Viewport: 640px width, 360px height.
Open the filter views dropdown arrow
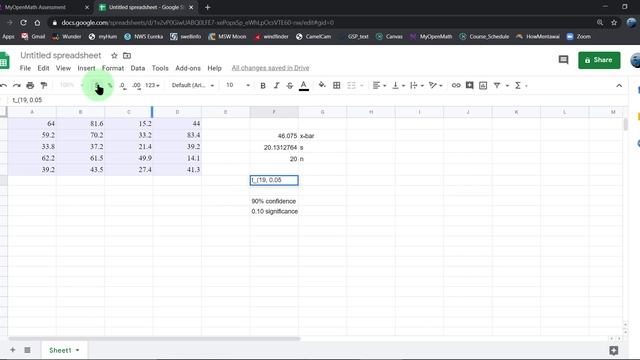pos(507,86)
